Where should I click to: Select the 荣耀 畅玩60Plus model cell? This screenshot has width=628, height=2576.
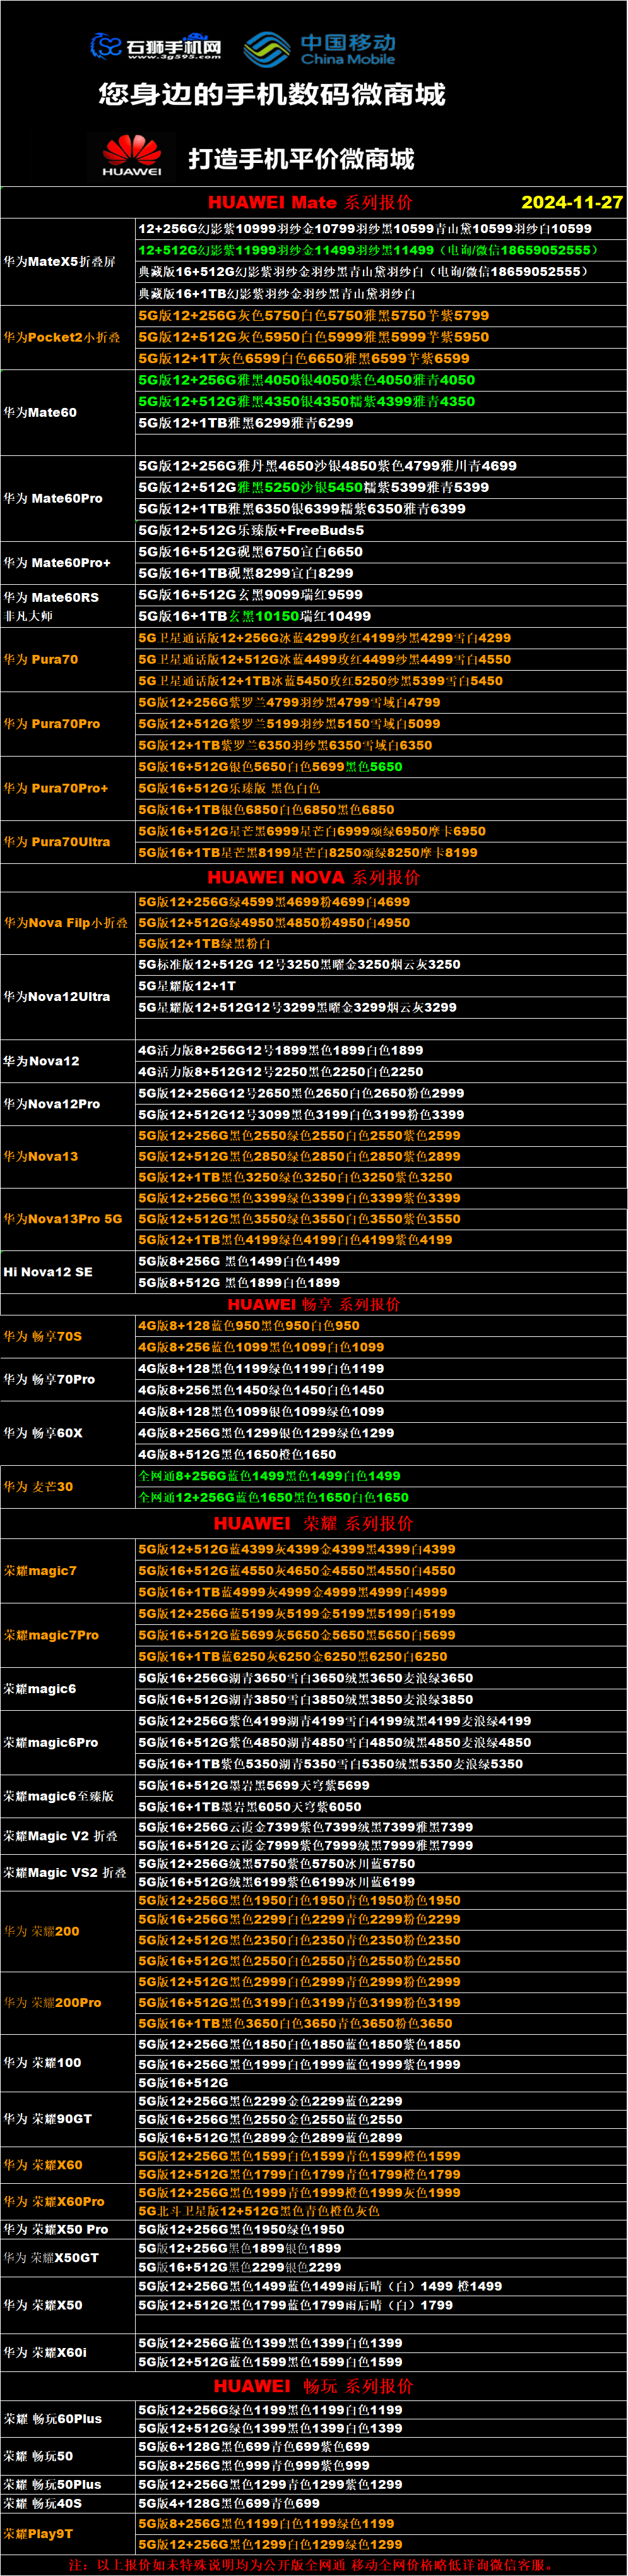click(x=68, y=2419)
